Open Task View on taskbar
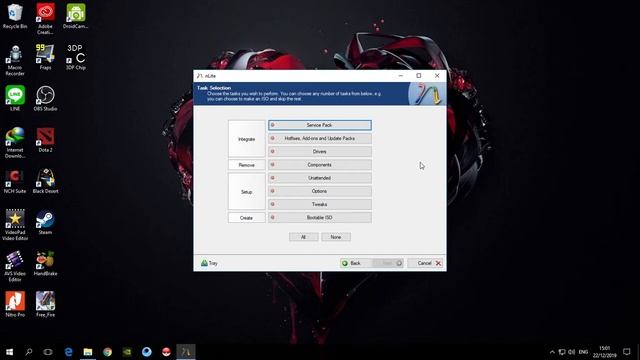 pos(48,352)
